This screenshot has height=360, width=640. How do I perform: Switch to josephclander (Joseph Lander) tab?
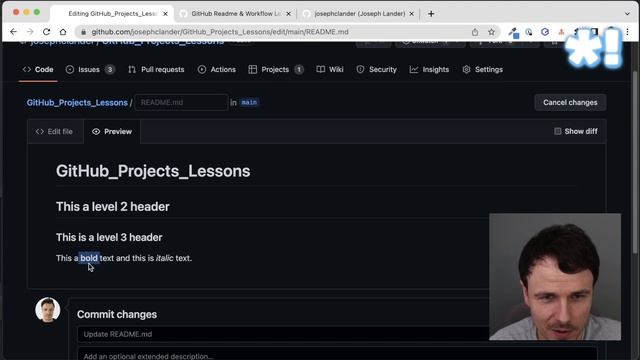(359, 14)
